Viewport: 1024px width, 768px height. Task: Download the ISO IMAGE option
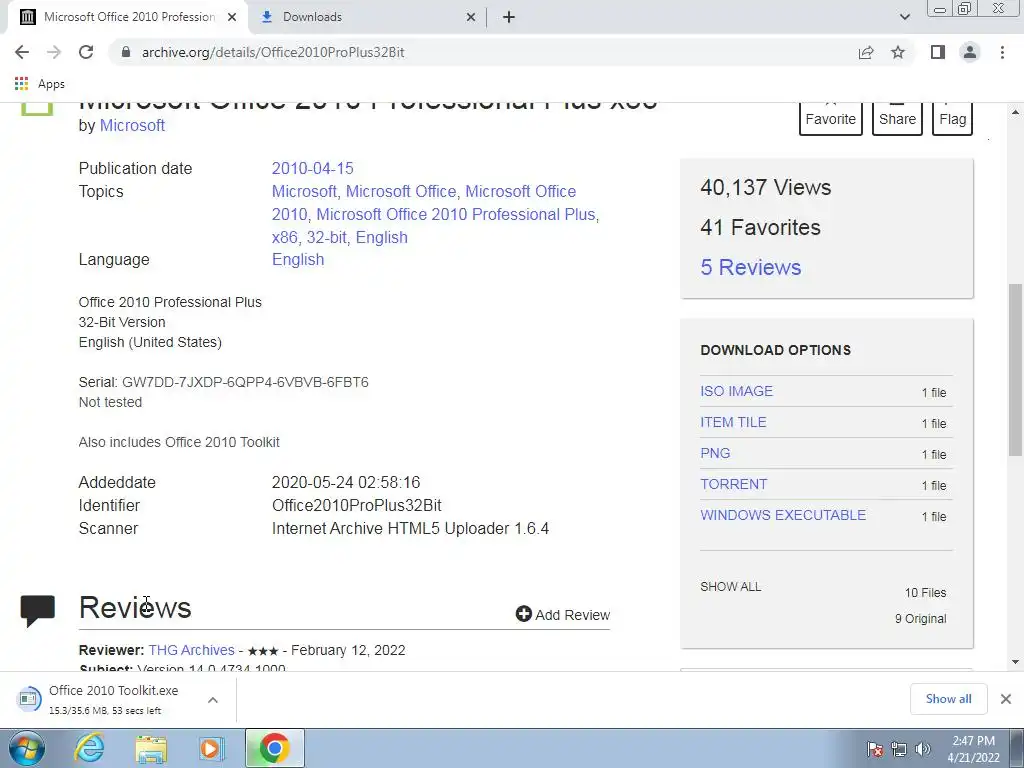736,391
